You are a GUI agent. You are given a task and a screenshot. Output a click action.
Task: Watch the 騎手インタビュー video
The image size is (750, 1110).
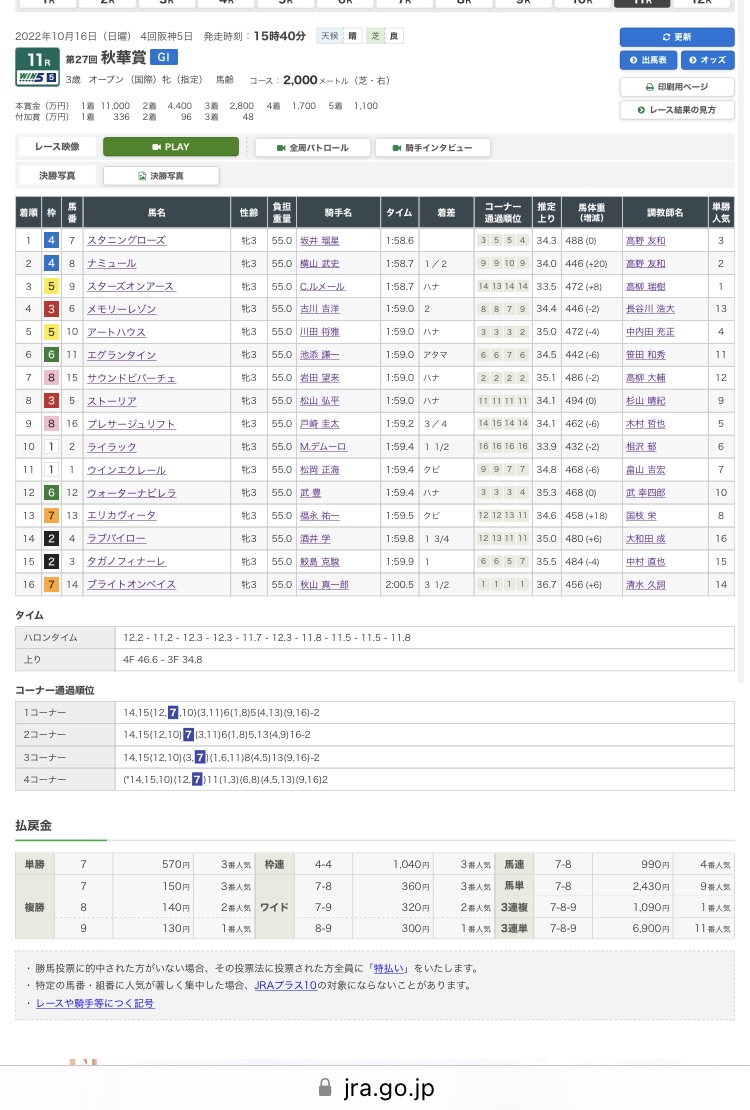pyautogui.click(x=432, y=147)
